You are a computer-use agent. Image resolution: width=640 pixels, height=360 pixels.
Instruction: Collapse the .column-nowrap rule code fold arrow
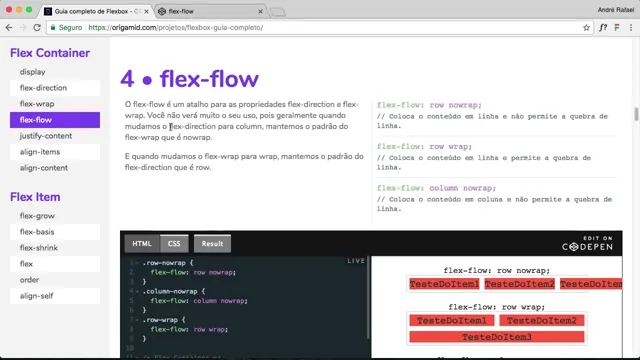pos(137,291)
